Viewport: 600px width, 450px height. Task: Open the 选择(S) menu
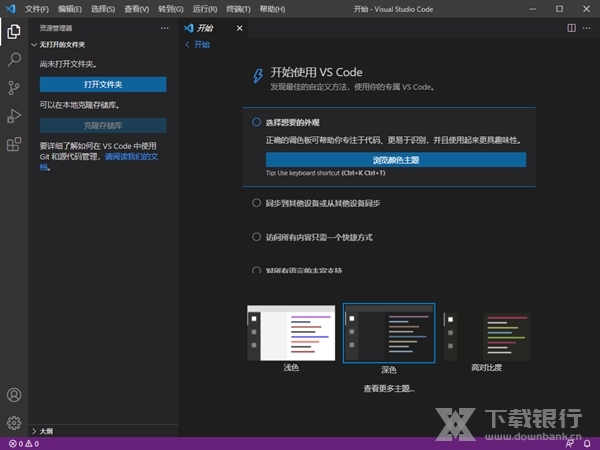[103, 9]
